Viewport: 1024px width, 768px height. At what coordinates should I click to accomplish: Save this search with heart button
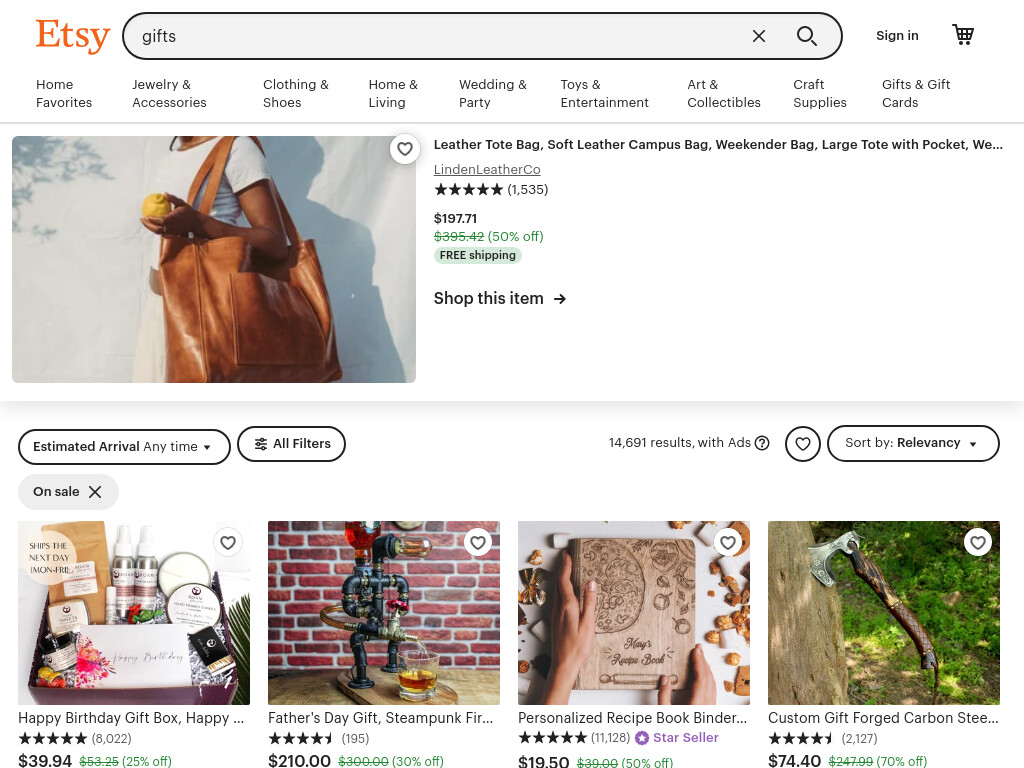803,444
